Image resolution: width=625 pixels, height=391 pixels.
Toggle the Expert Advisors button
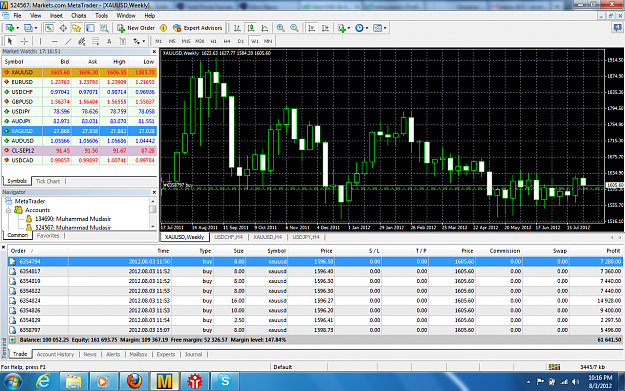(x=198, y=28)
